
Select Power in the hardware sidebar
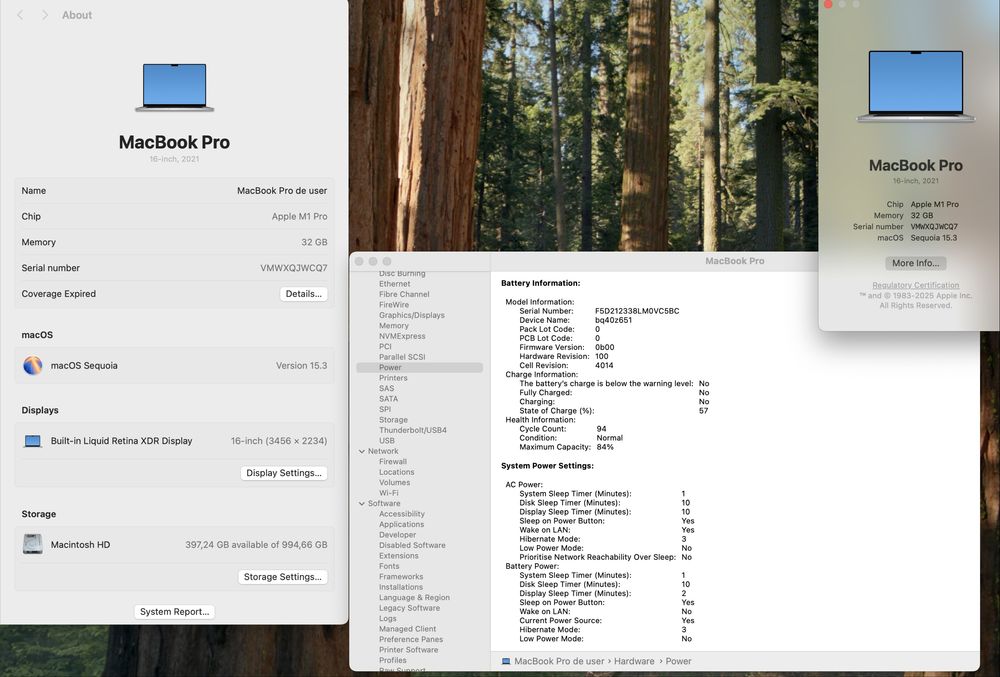[419, 368]
